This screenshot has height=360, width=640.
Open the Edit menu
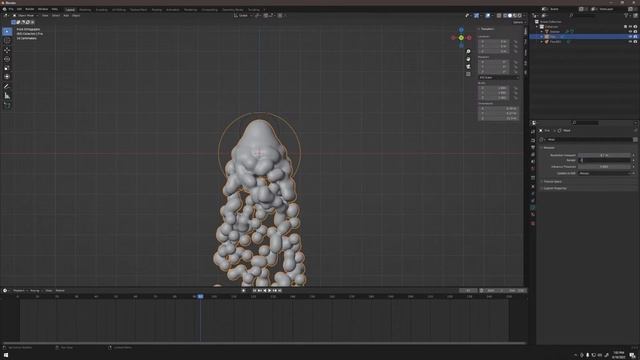pos(19,9)
